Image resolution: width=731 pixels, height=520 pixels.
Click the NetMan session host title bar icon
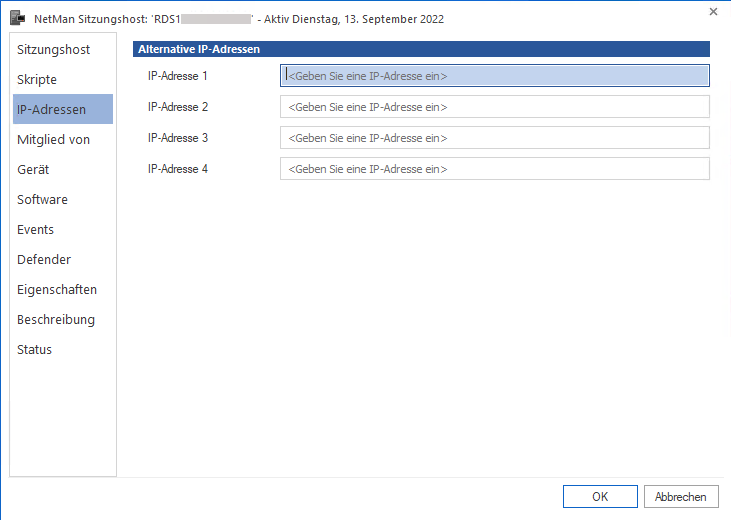click(x=17, y=19)
